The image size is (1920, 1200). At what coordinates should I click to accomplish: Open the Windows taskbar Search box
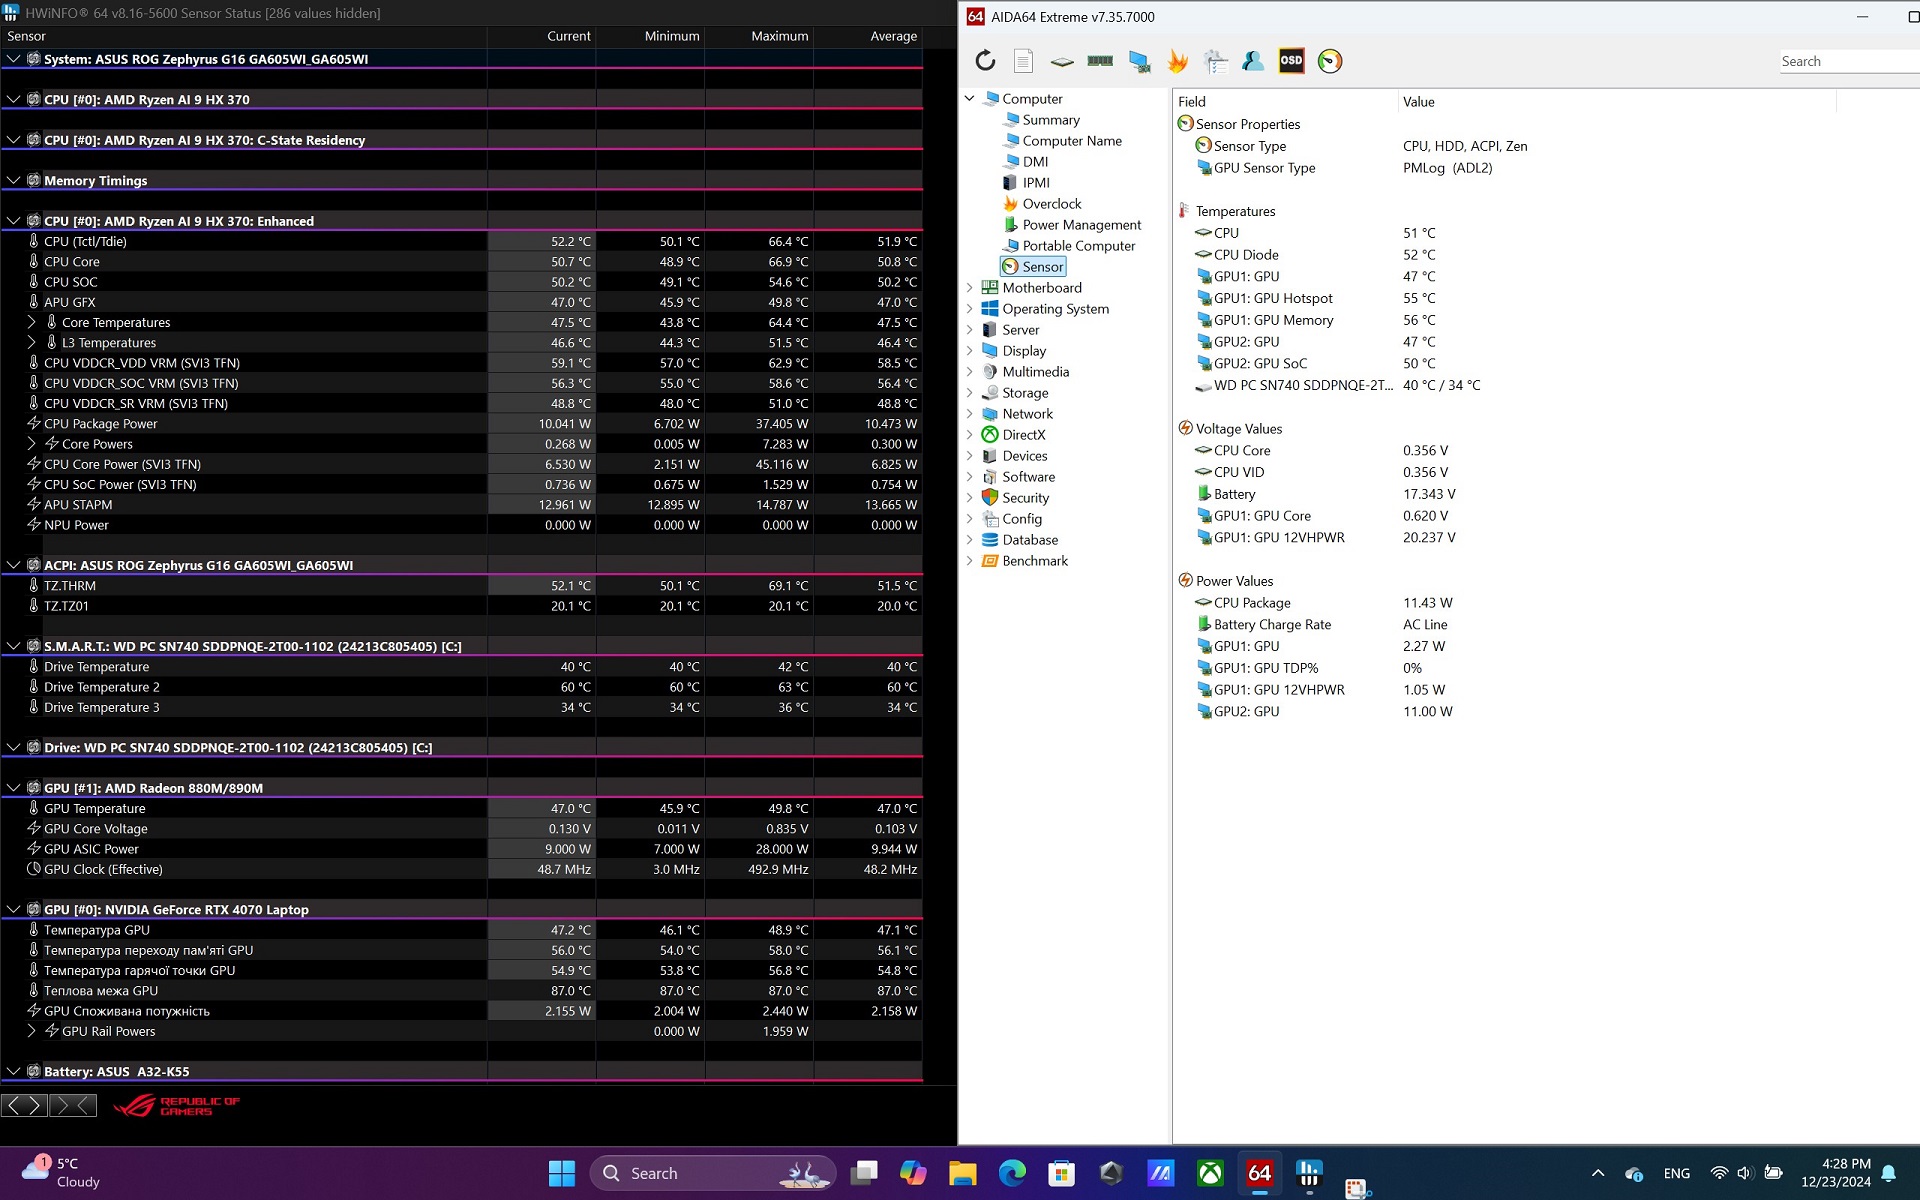[713, 1173]
